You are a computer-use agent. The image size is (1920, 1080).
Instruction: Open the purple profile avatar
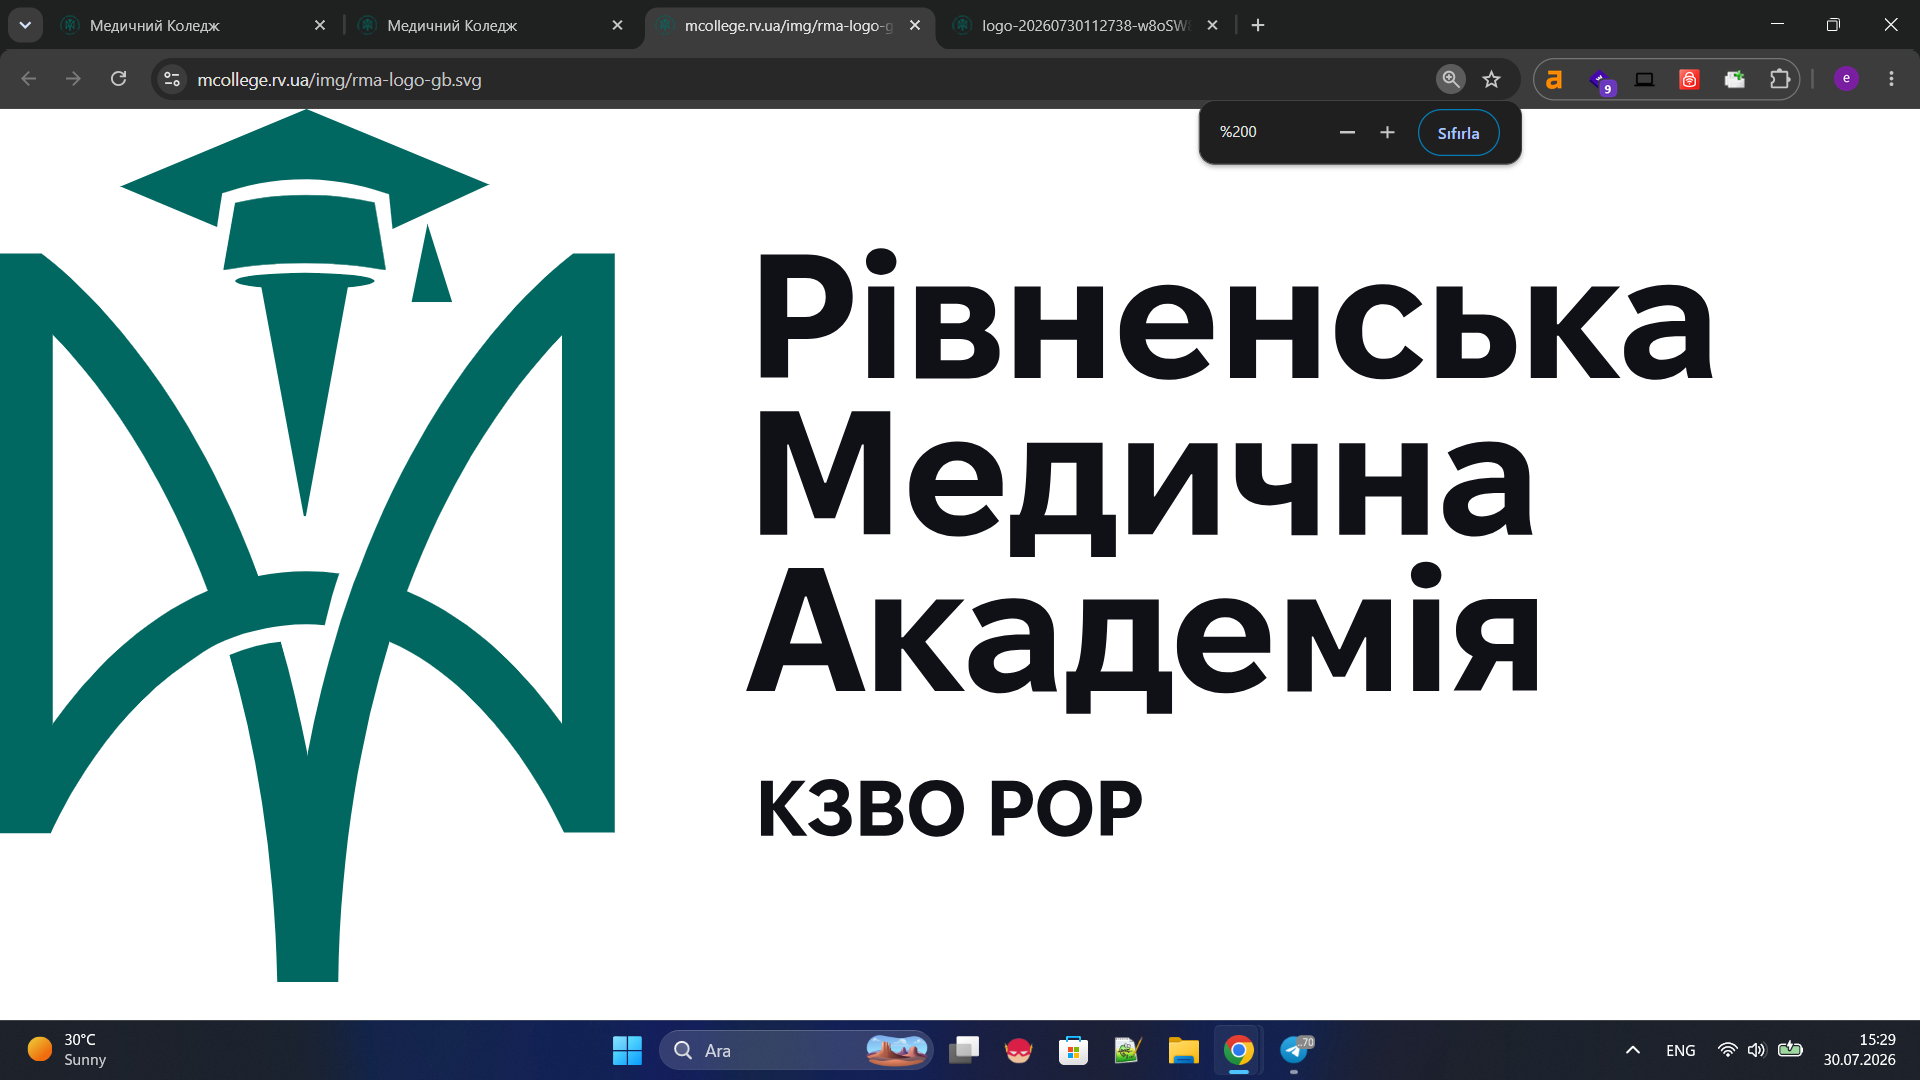(1846, 79)
